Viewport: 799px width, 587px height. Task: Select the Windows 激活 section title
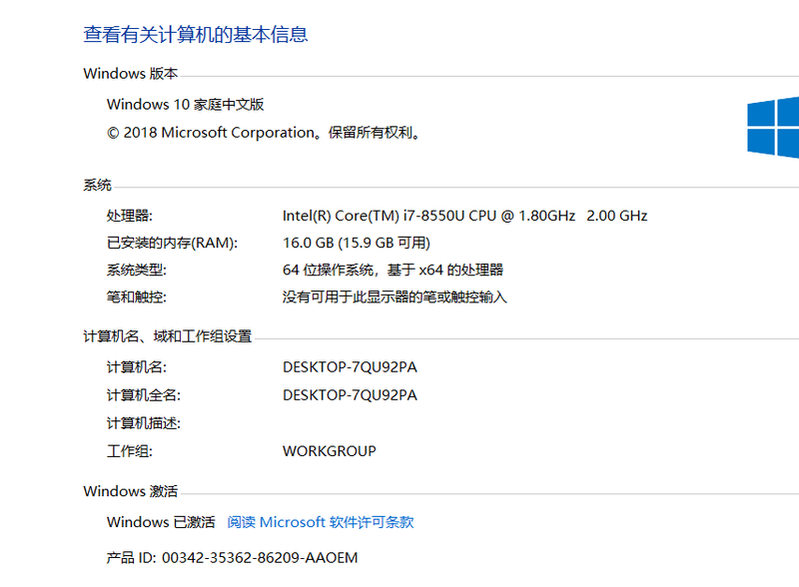[x=130, y=491]
